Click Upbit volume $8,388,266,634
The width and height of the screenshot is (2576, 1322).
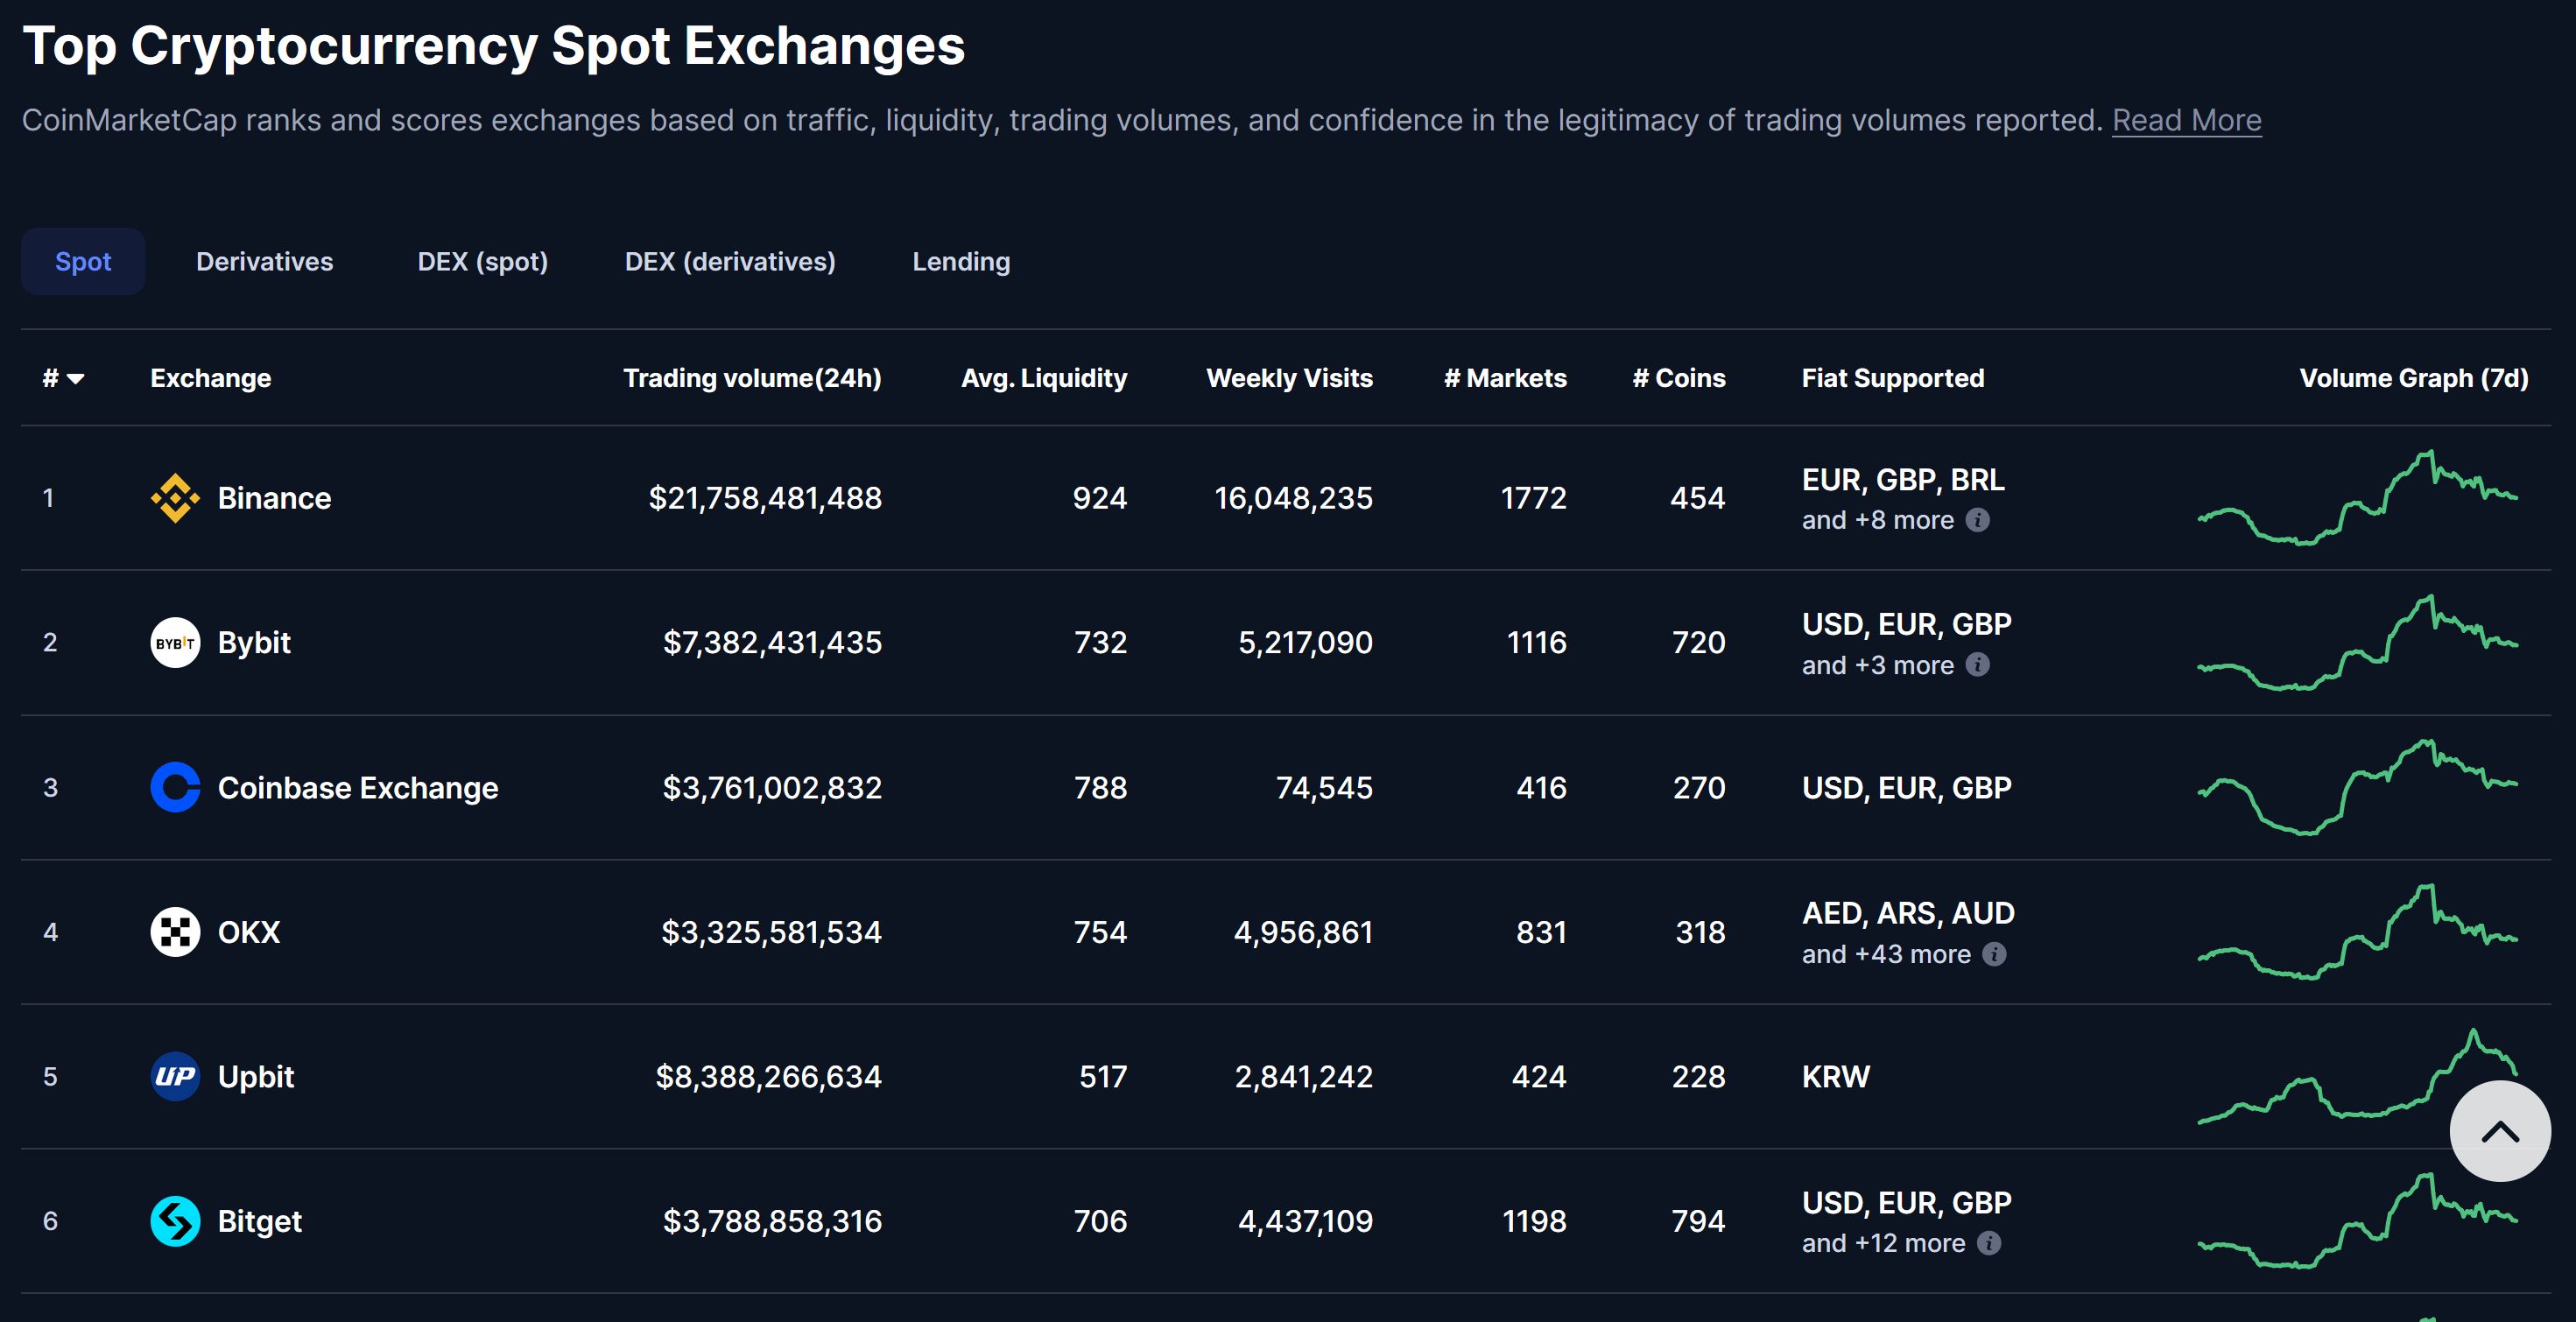point(768,1077)
